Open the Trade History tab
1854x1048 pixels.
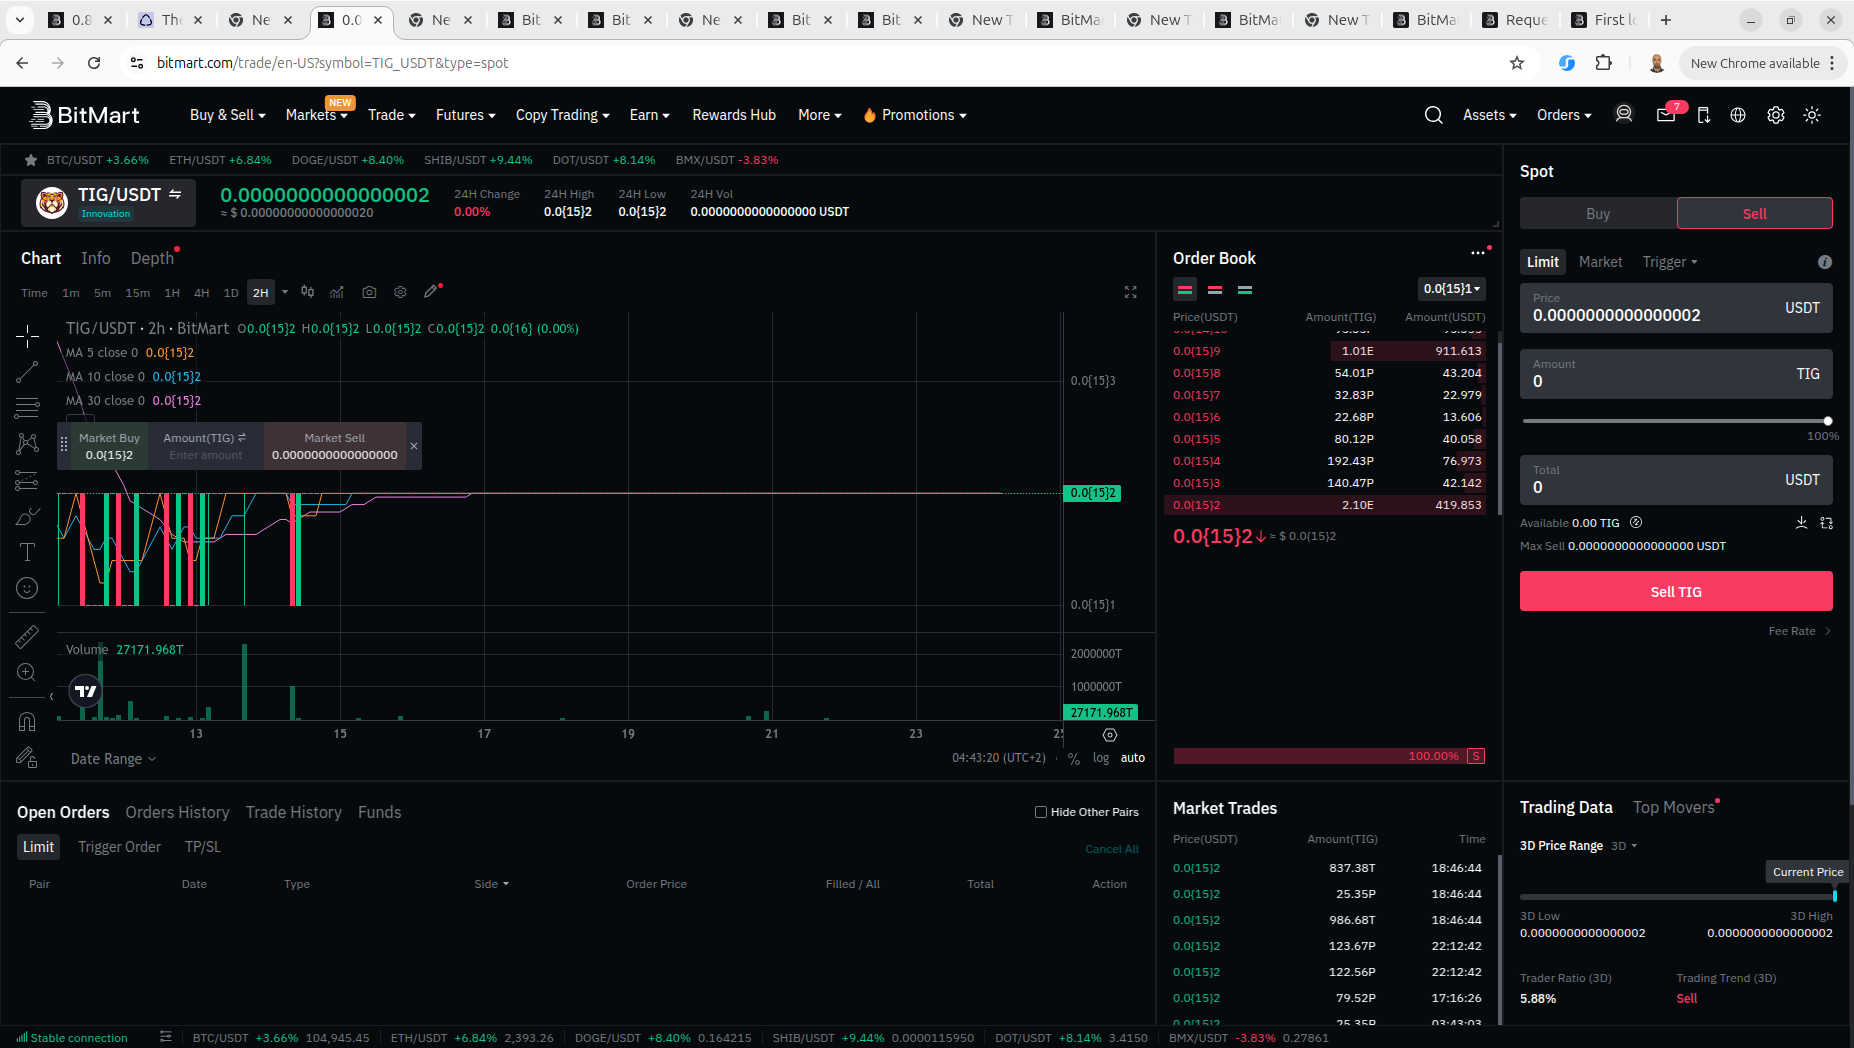coord(294,812)
